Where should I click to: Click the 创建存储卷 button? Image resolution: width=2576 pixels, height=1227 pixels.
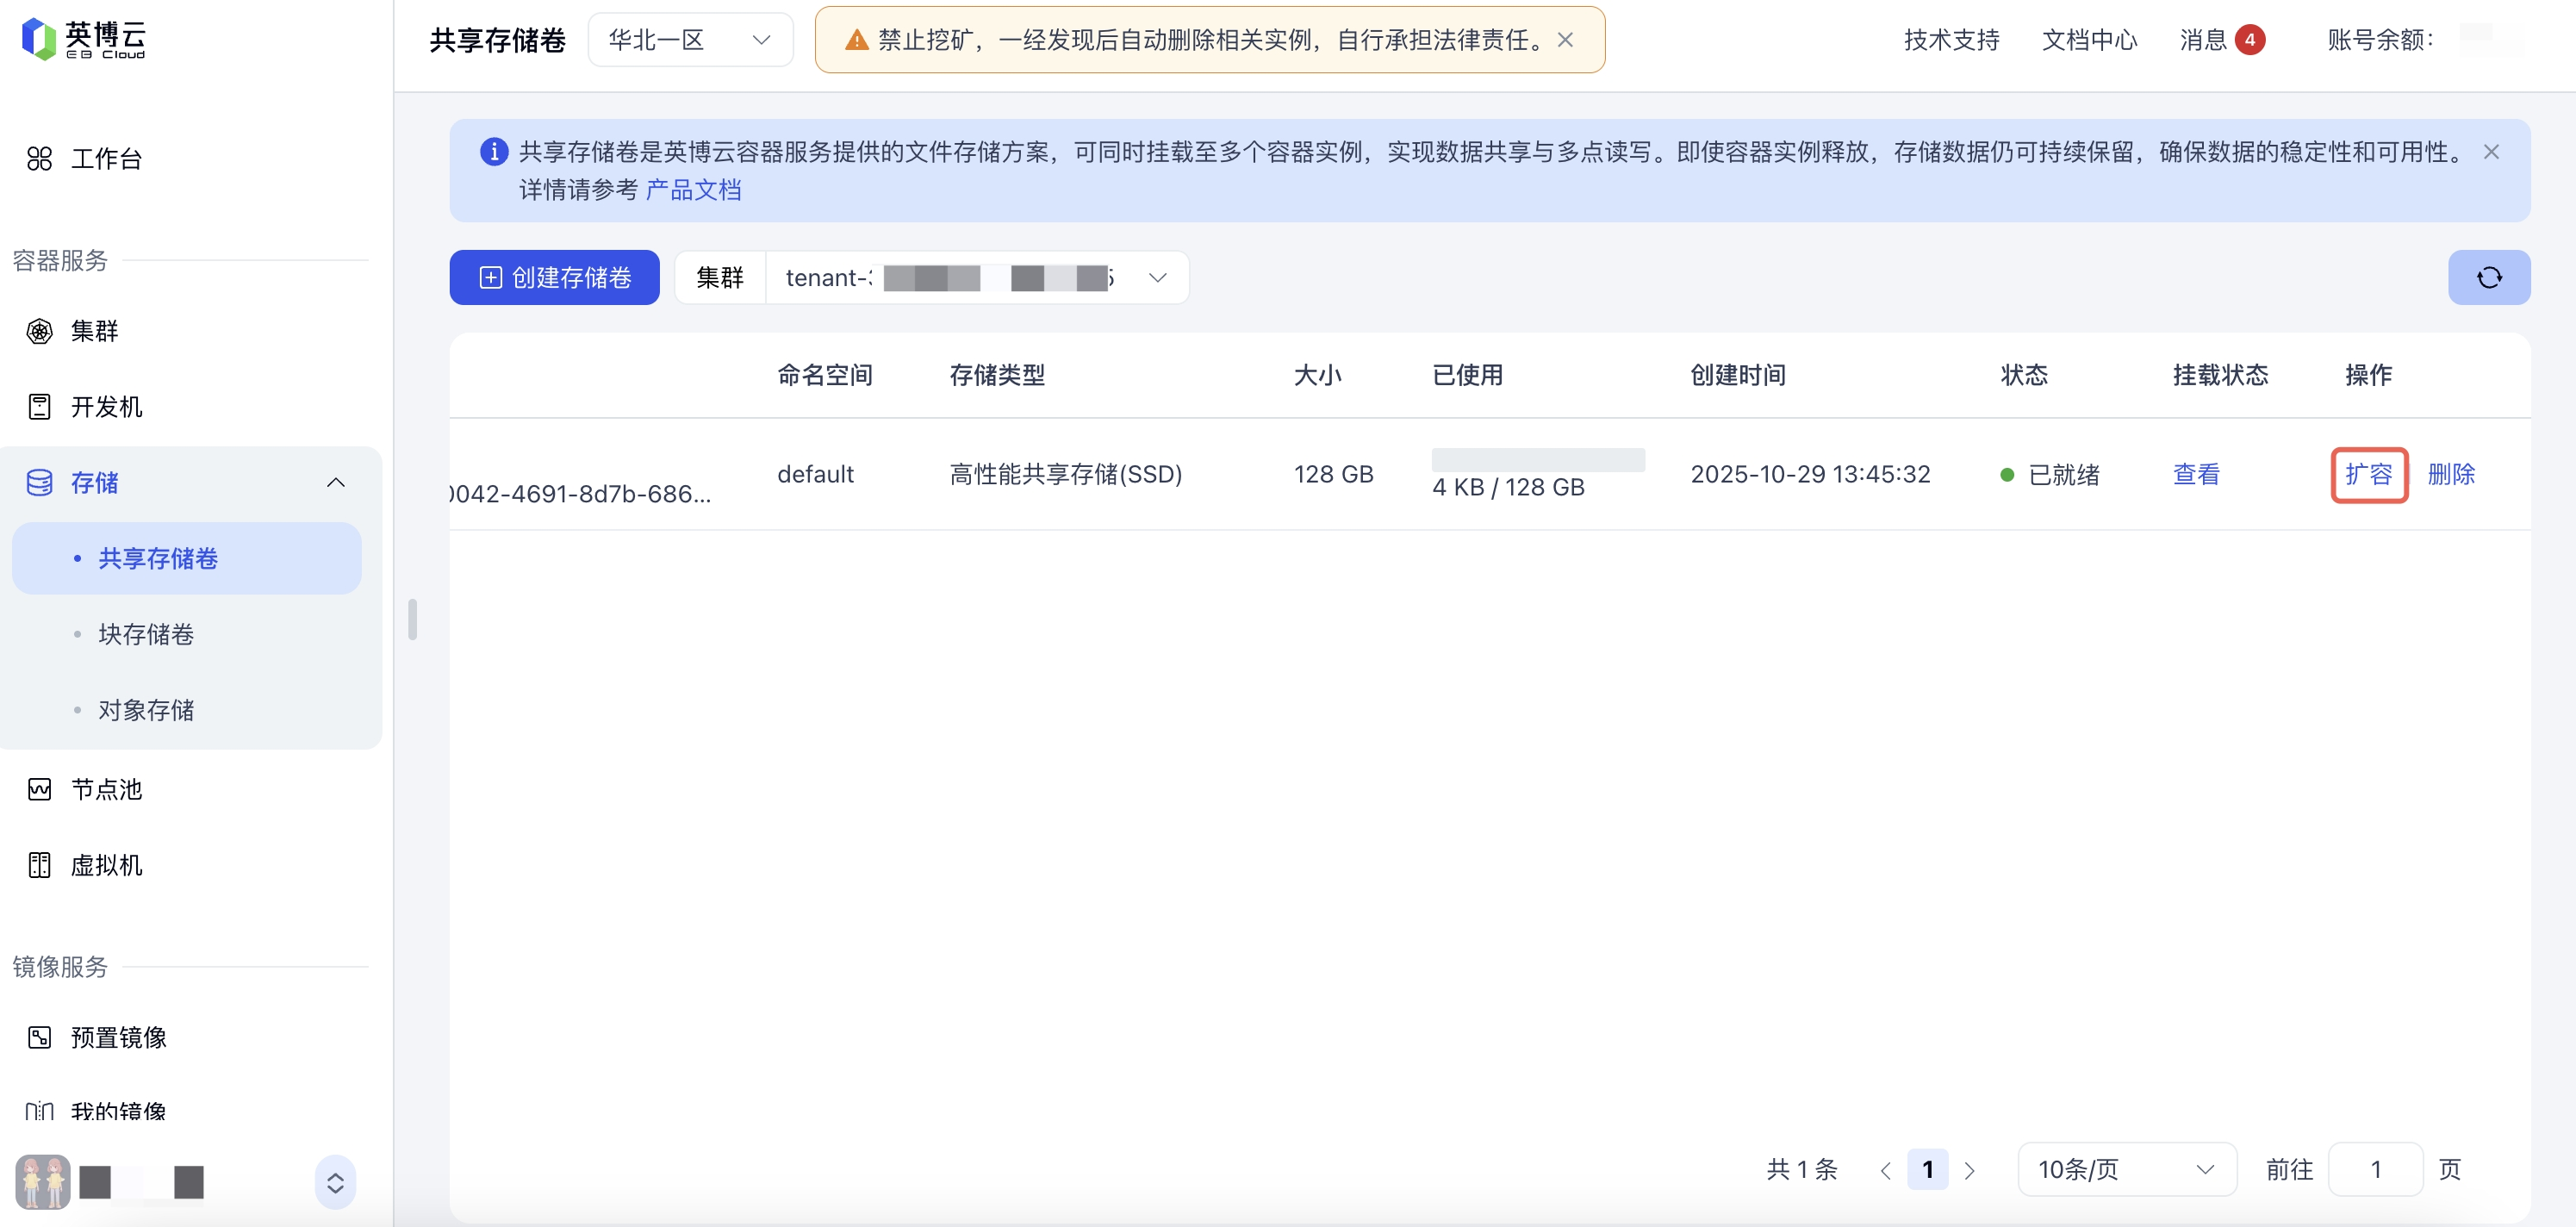[x=554, y=277]
